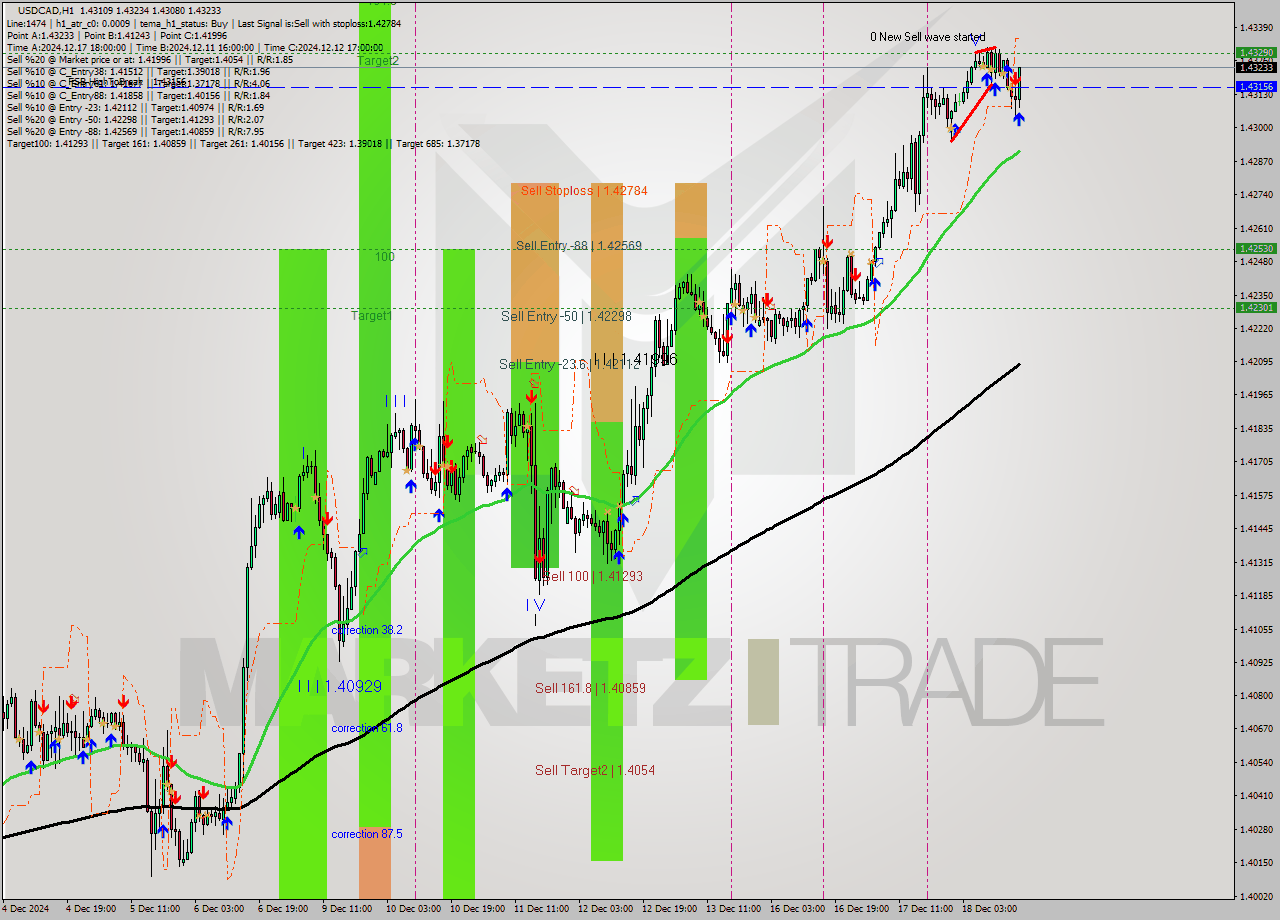Click the 1.42740 price axis value
The image size is (1280, 920).
(1257, 194)
